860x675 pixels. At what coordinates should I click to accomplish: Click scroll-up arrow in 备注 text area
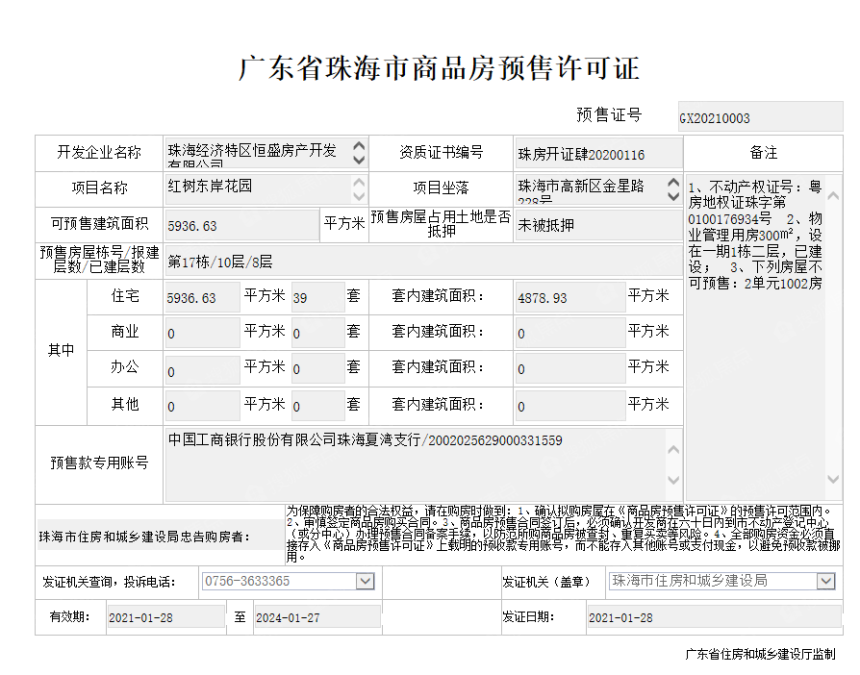coord(833,195)
